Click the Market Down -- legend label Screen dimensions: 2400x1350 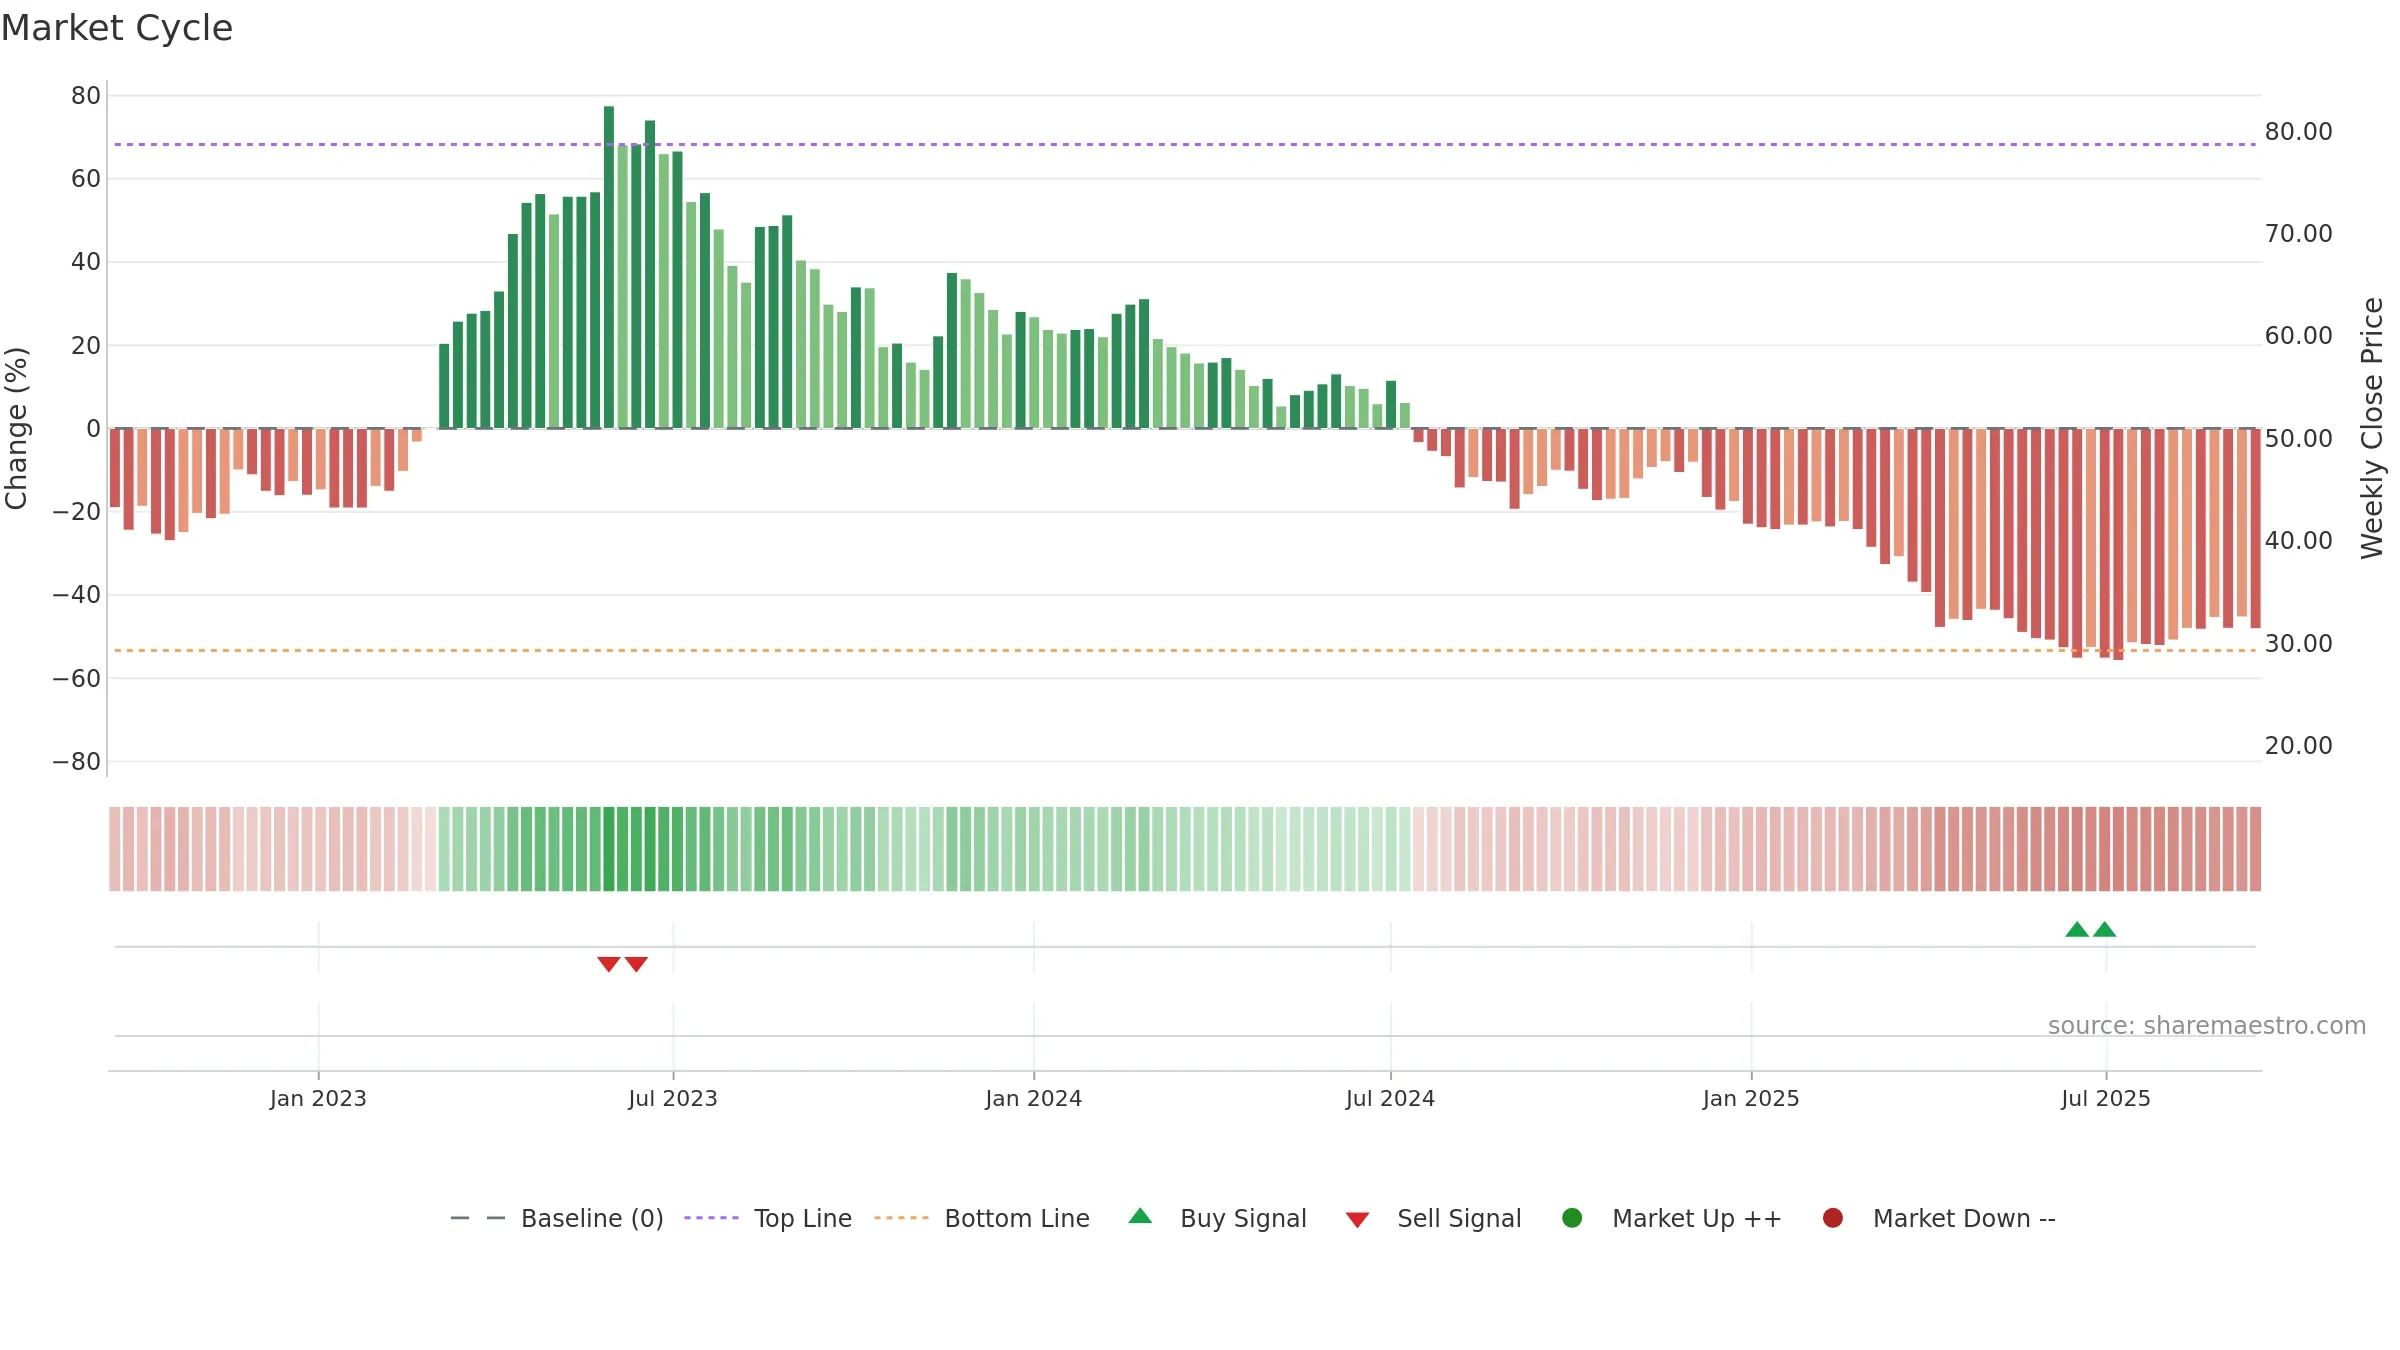point(1964,1218)
